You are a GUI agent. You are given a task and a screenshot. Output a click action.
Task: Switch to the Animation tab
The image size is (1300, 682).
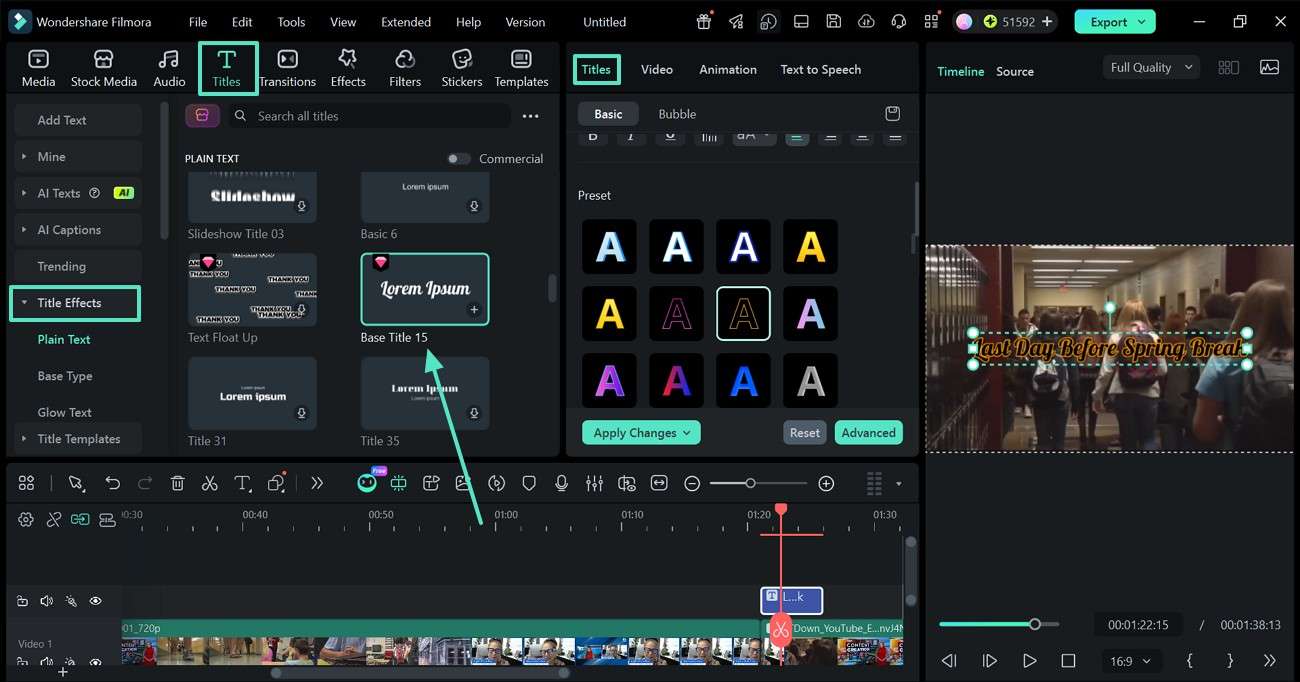(728, 69)
